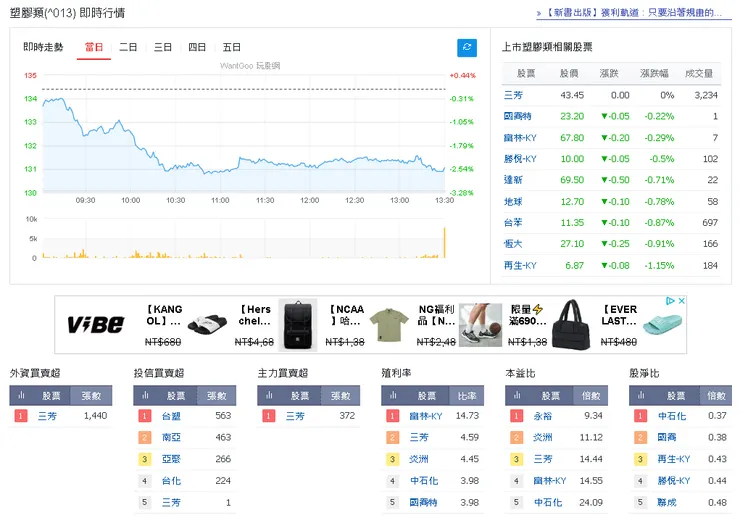Close the banner advertisement with X
The image size is (740, 517).
[681, 301]
